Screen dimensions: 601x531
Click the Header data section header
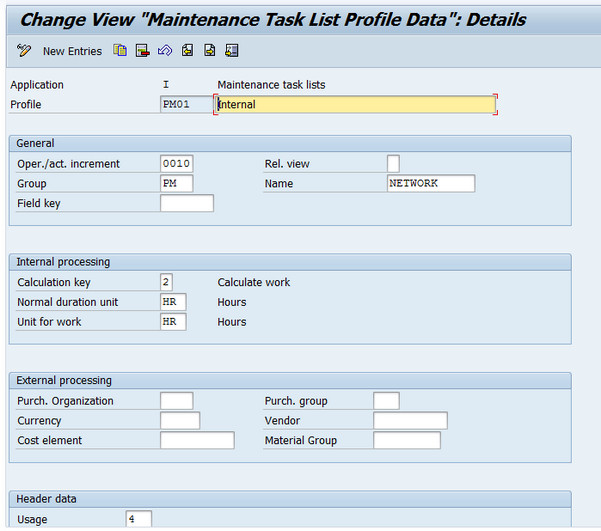tap(290, 499)
